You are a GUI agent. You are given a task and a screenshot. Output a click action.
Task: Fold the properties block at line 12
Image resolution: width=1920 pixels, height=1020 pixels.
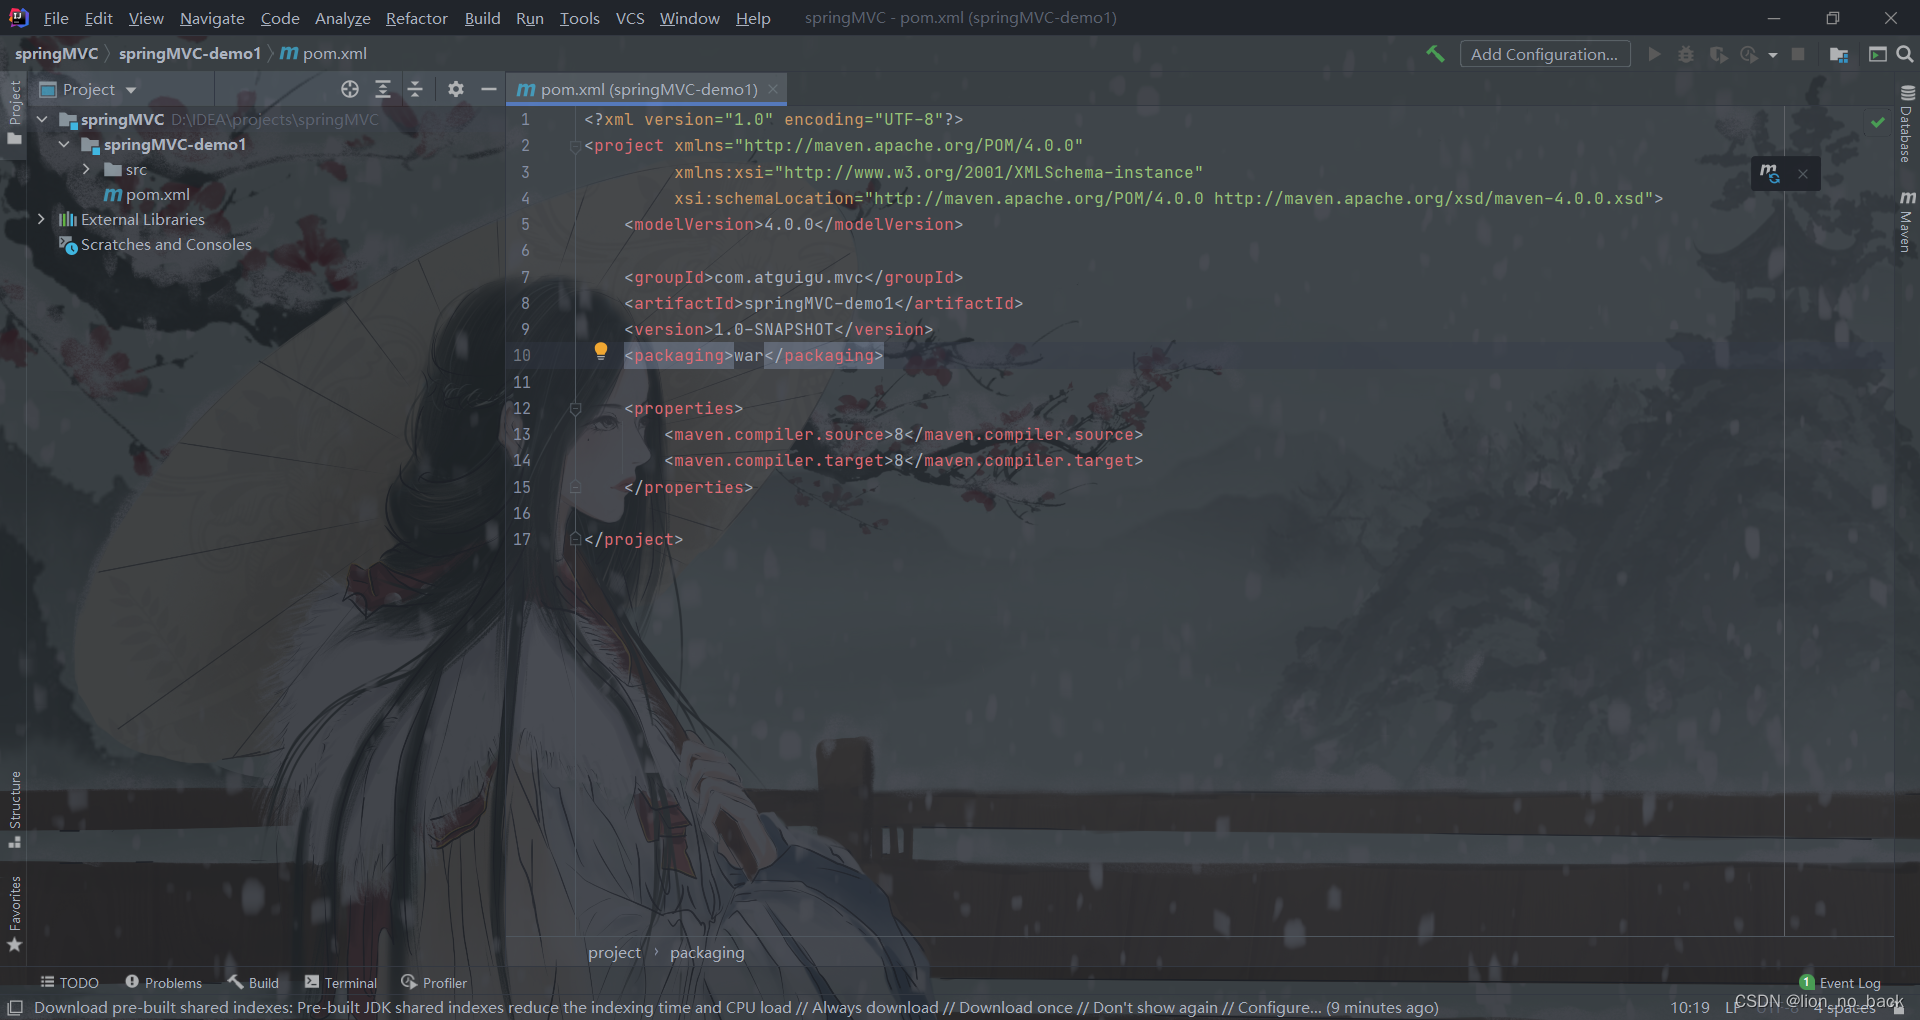tap(575, 409)
